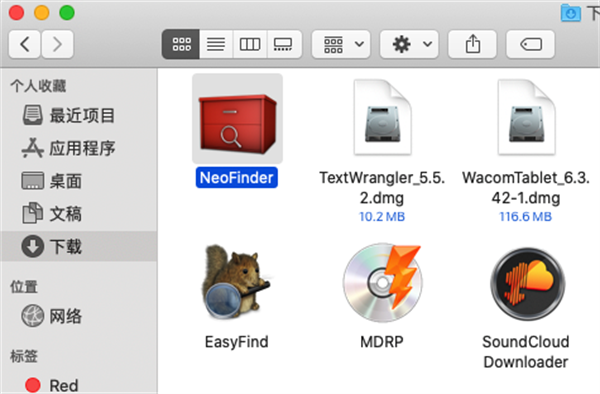
Task: Click the Share toolbar icon
Action: [473, 44]
